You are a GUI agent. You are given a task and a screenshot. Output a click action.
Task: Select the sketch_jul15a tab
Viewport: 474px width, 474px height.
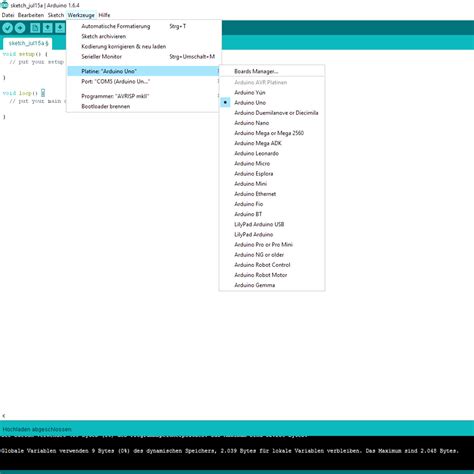(x=28, y=43)
